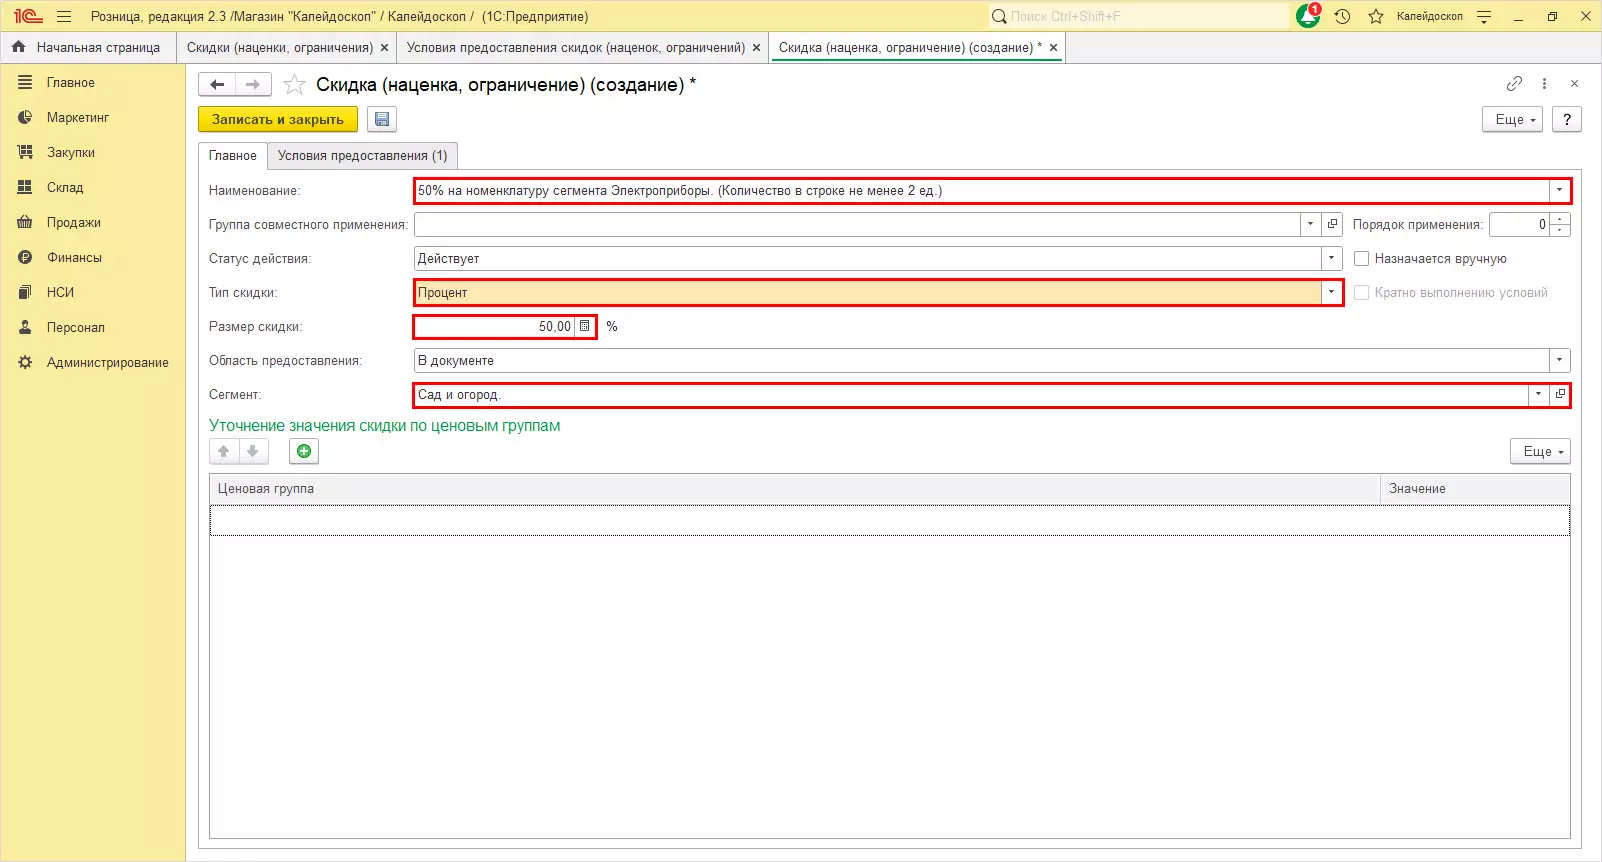Expand the Сегмент dropdown
The height and width of the screenshot is (862, 1602).
(x=1538, y=394)
